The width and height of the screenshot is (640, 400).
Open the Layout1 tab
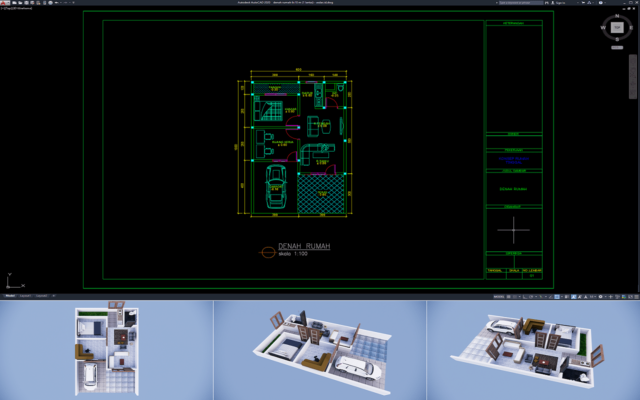click(25, 296)
